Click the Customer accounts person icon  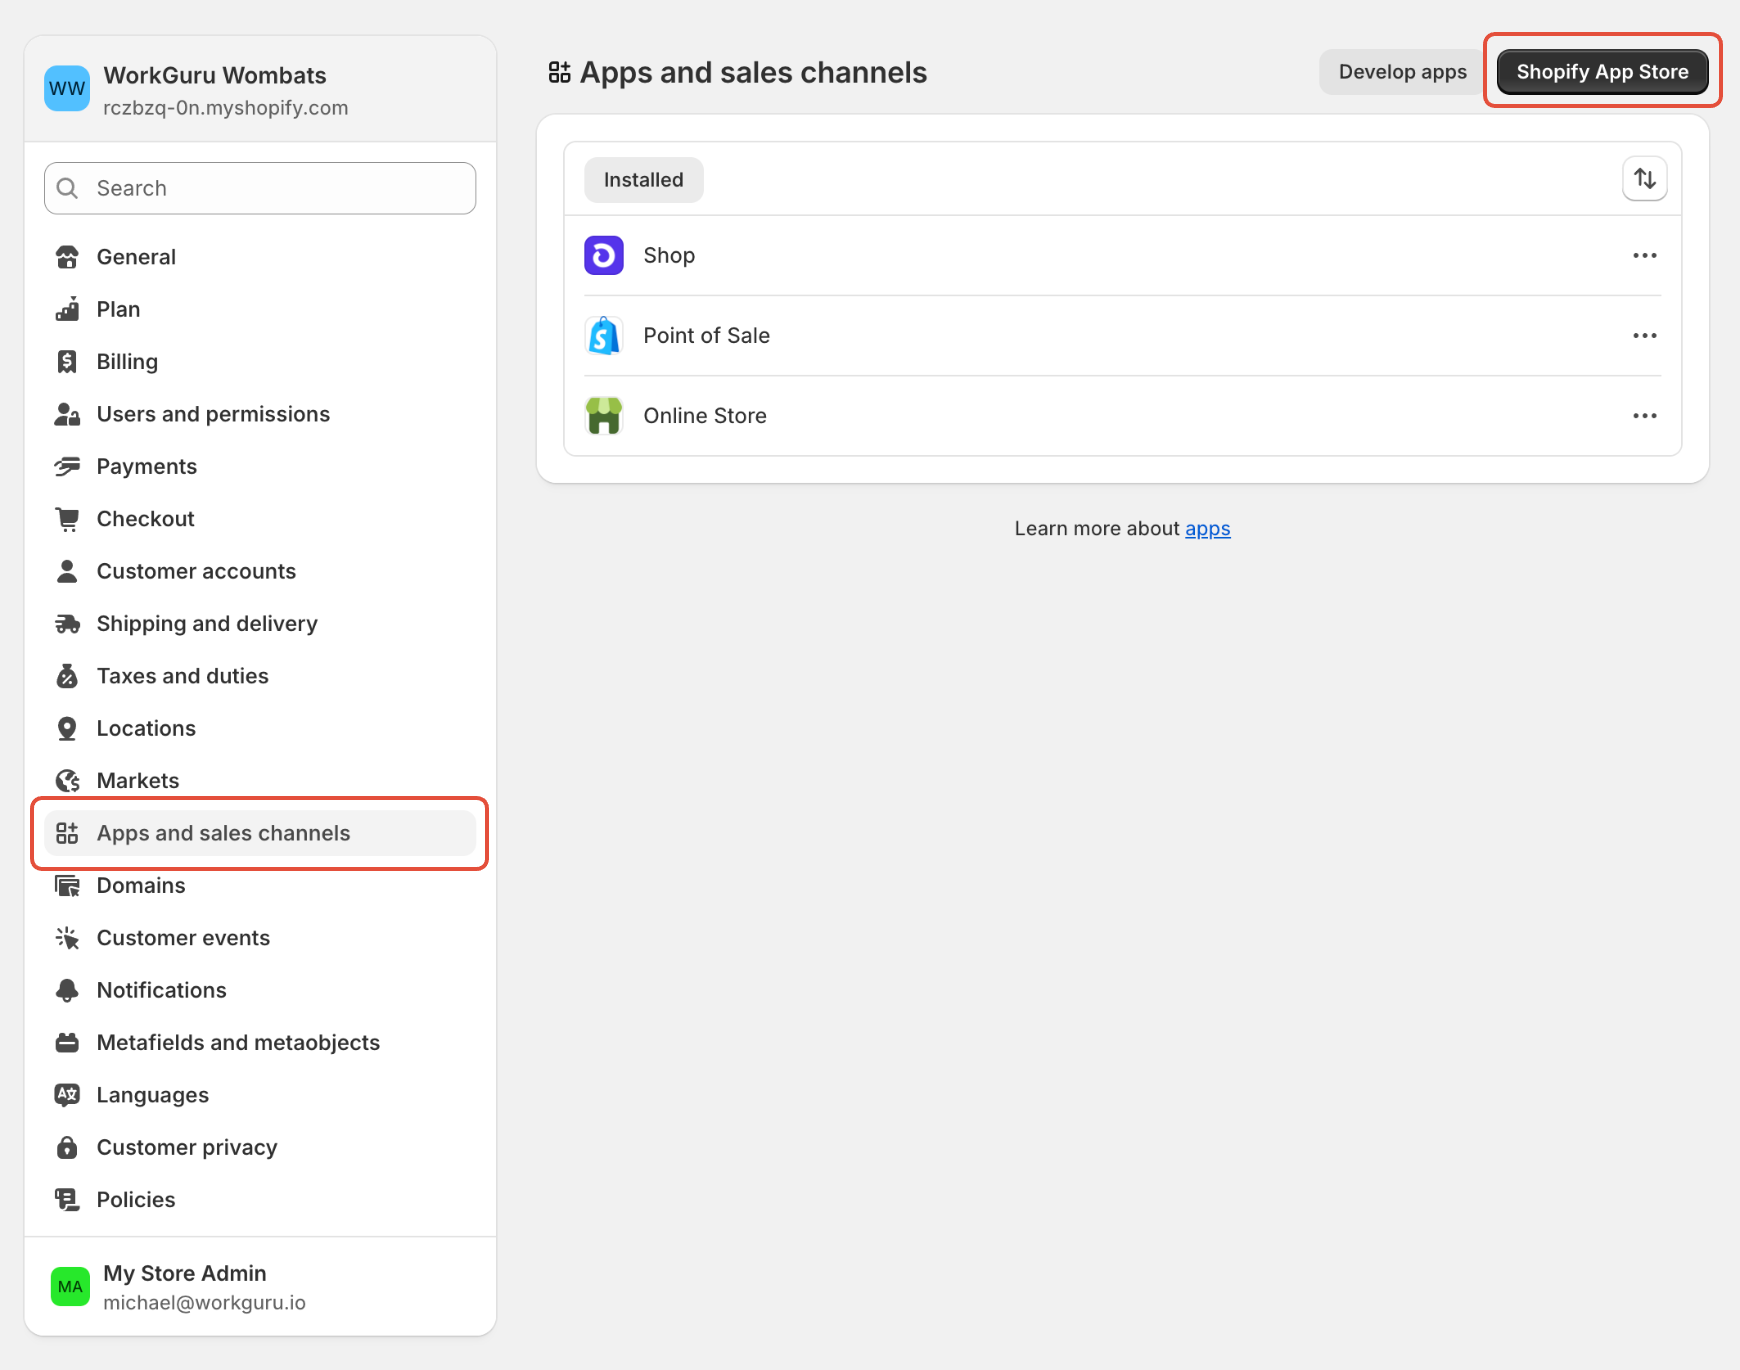(67, 571)
